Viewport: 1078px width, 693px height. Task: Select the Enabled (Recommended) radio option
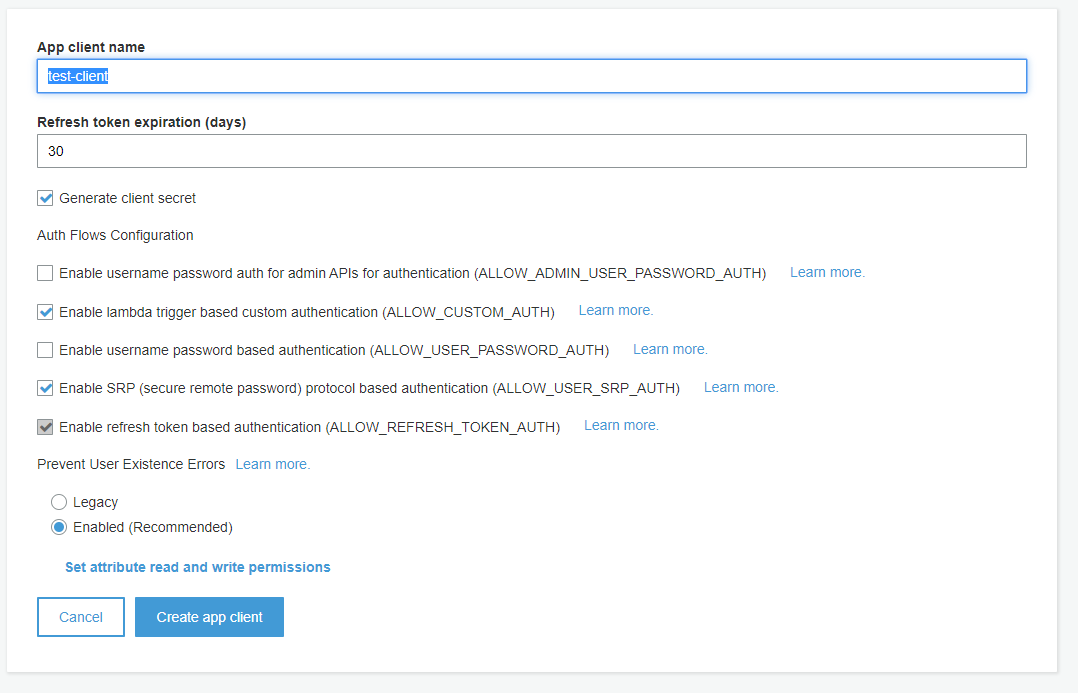[x=59, y=527]
